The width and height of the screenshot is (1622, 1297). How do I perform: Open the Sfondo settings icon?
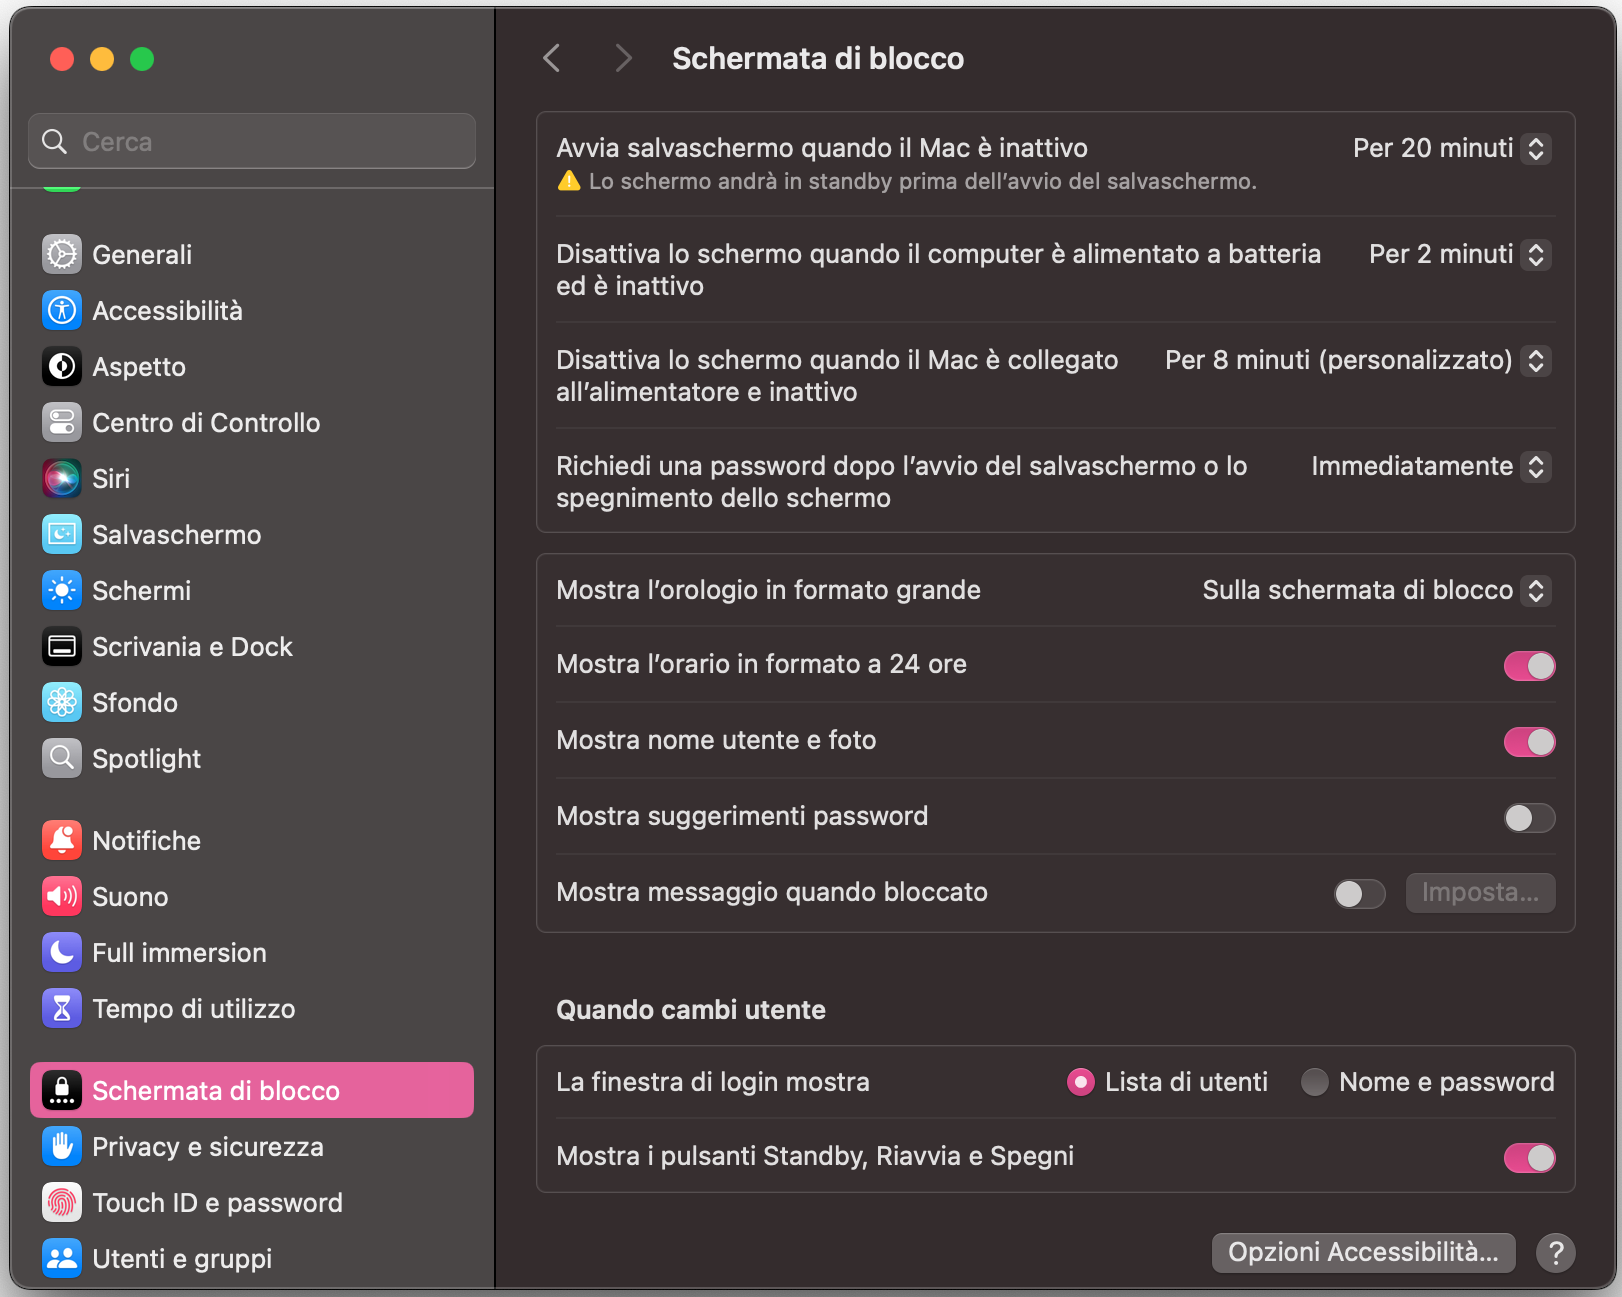61,702
